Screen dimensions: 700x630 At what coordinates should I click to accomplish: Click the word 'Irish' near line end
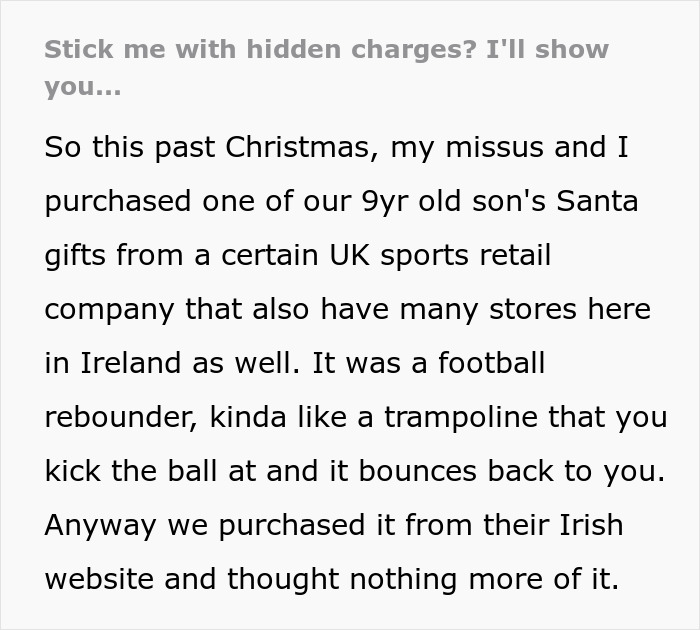[x=591, y=525]
